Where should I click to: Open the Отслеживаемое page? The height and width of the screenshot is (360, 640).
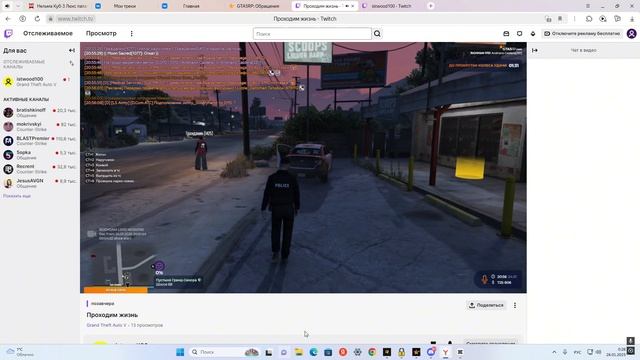[48, 33]
